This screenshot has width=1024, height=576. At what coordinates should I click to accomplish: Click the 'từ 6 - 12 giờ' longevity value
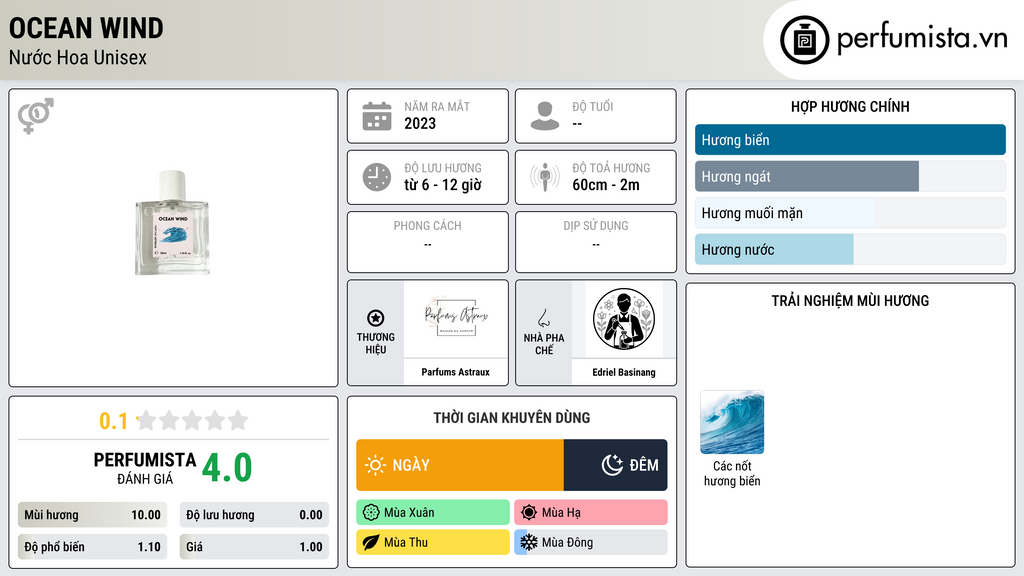[443, 185]
